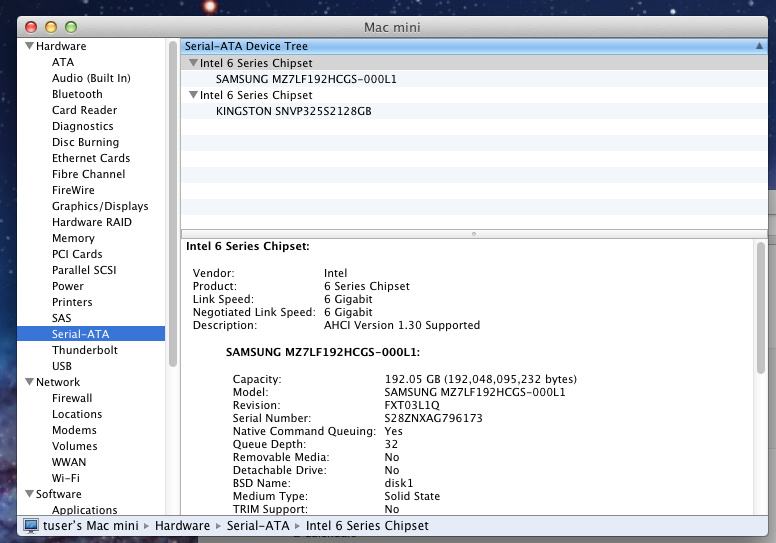776x543 pixels.
Task: Select Parallel SCSI entry
Action: point(84,270)
